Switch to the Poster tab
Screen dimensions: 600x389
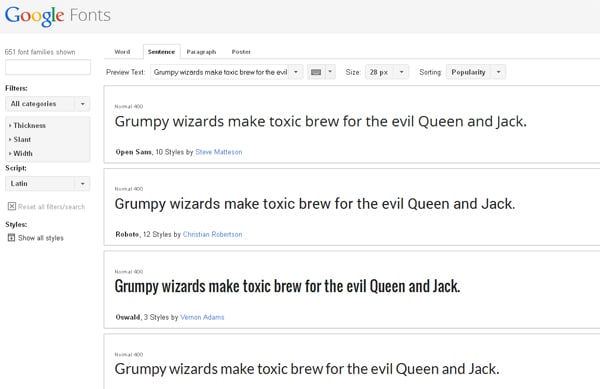tap(241, 52)
